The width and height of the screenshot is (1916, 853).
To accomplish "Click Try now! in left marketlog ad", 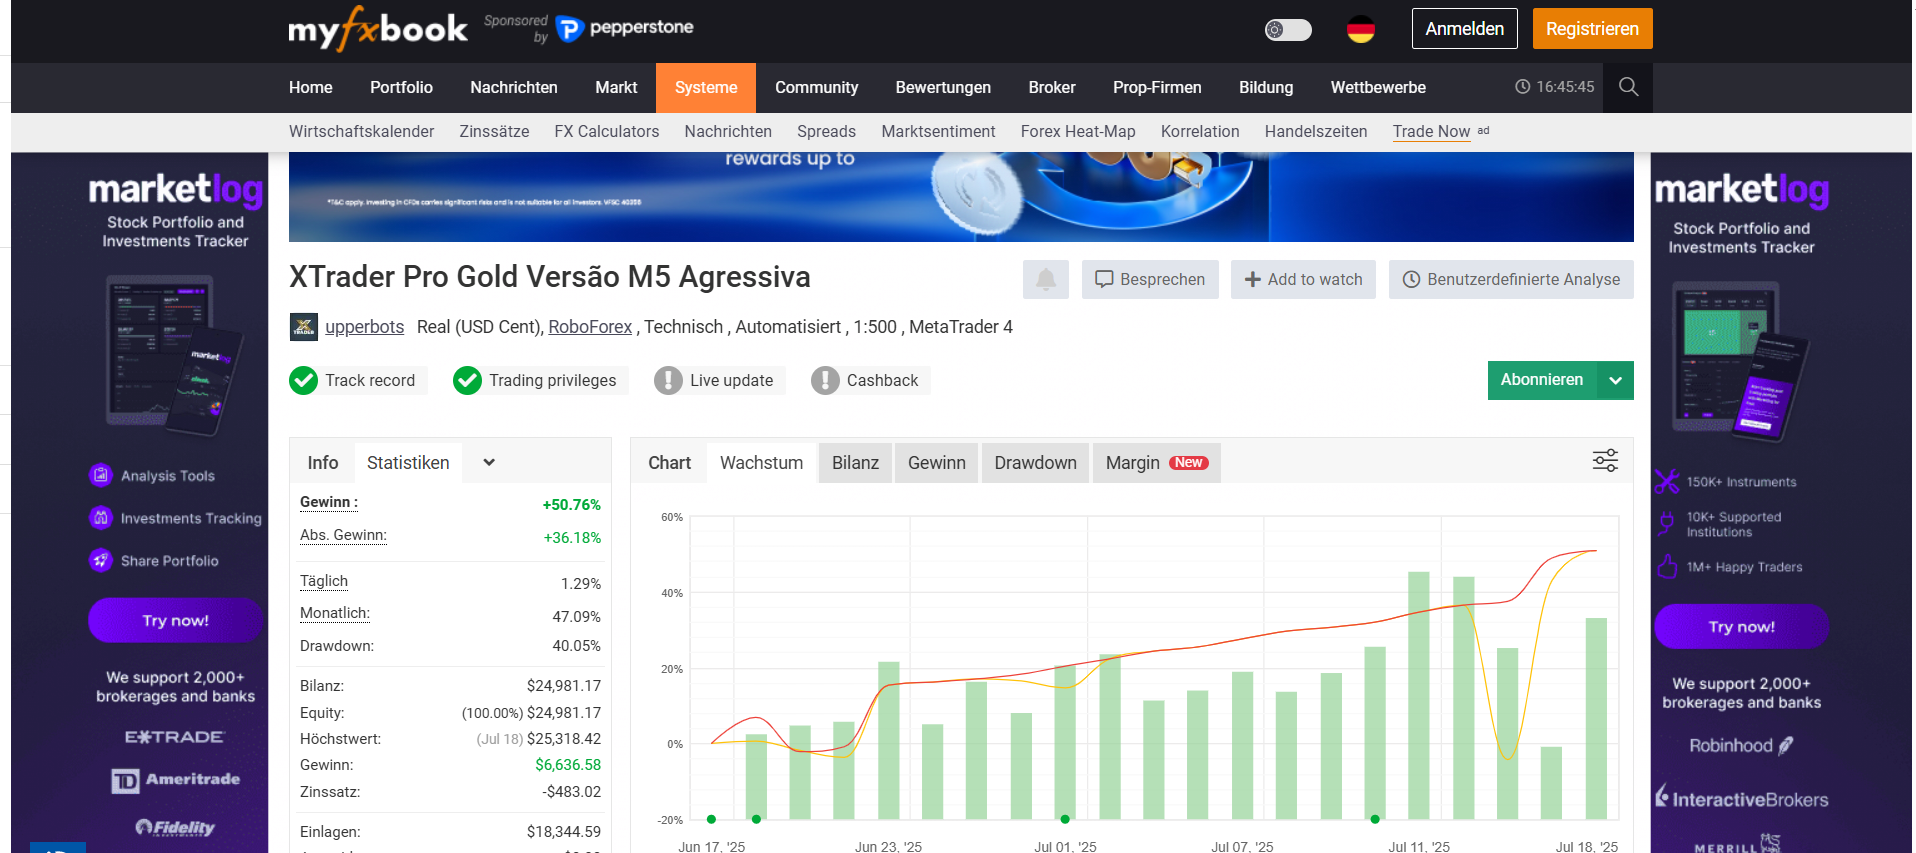I will 176,620.
